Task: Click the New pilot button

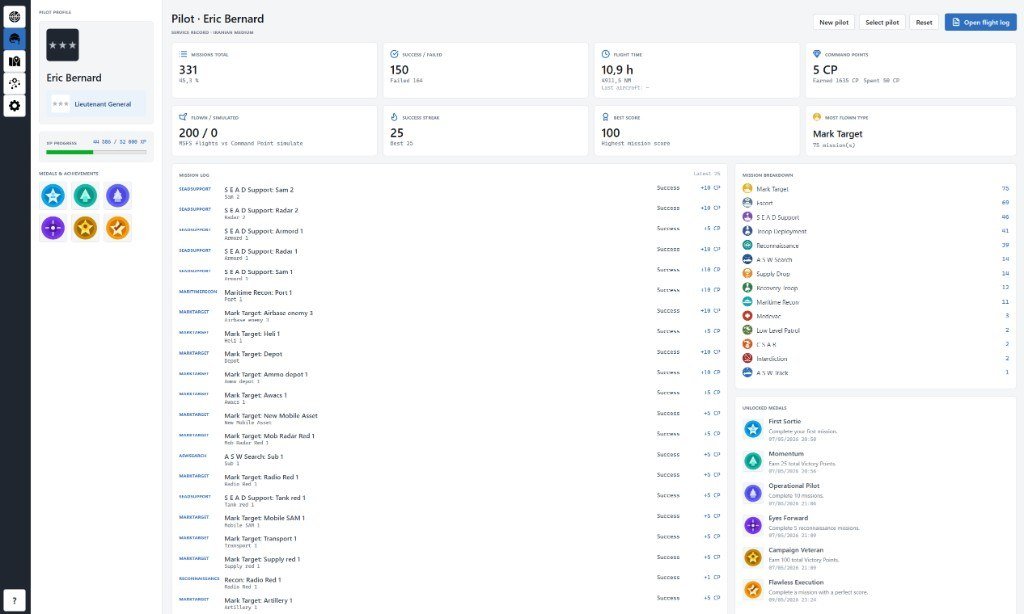Action: point(834,22)
